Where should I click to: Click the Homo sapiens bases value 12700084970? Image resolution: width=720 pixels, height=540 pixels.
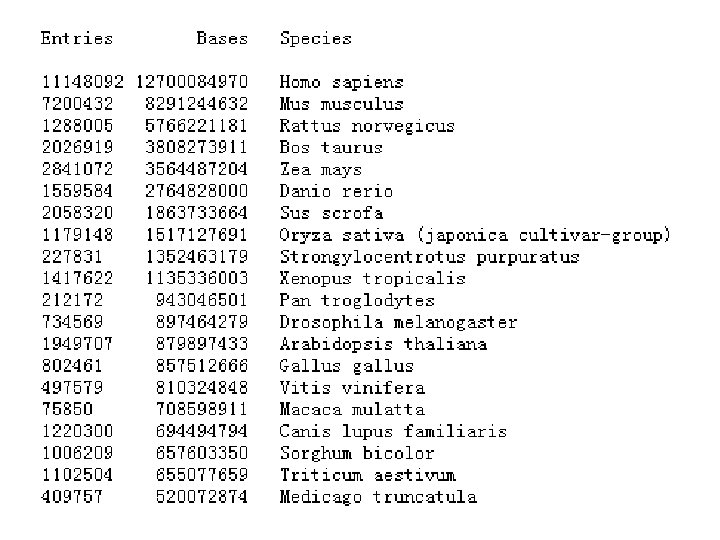(191, 82)
